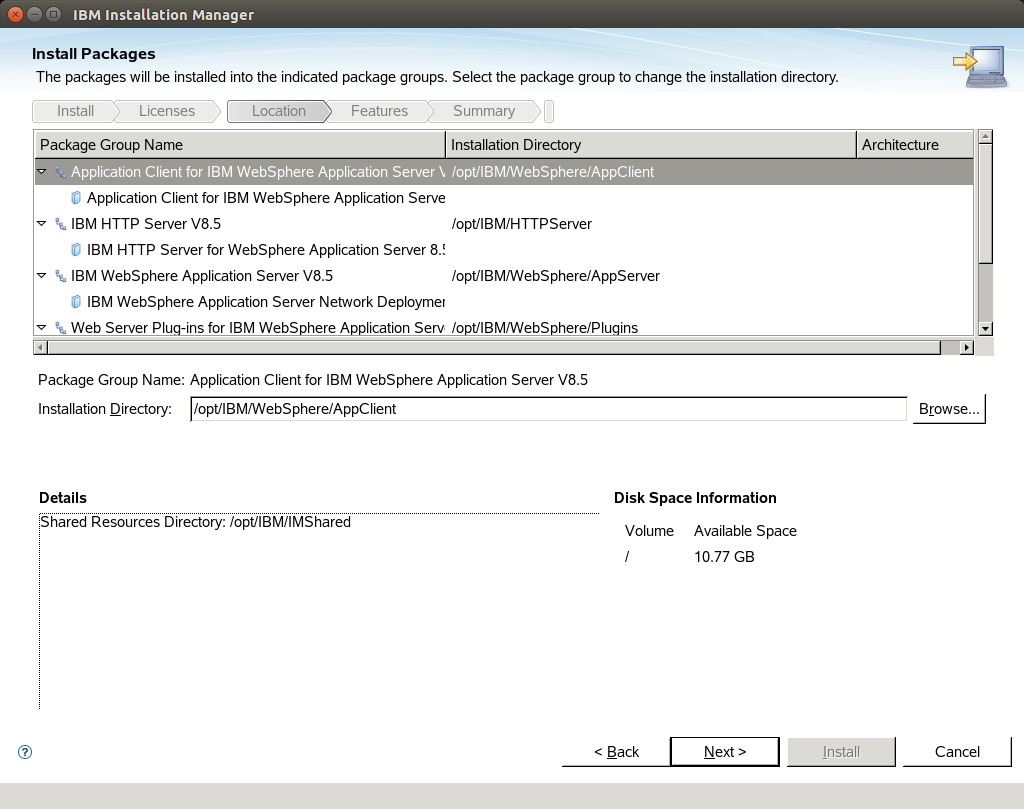Click the vertical scrollbar thumb
The height and width of the screenshot is (809, 1024).
click(x=985, y=204)
